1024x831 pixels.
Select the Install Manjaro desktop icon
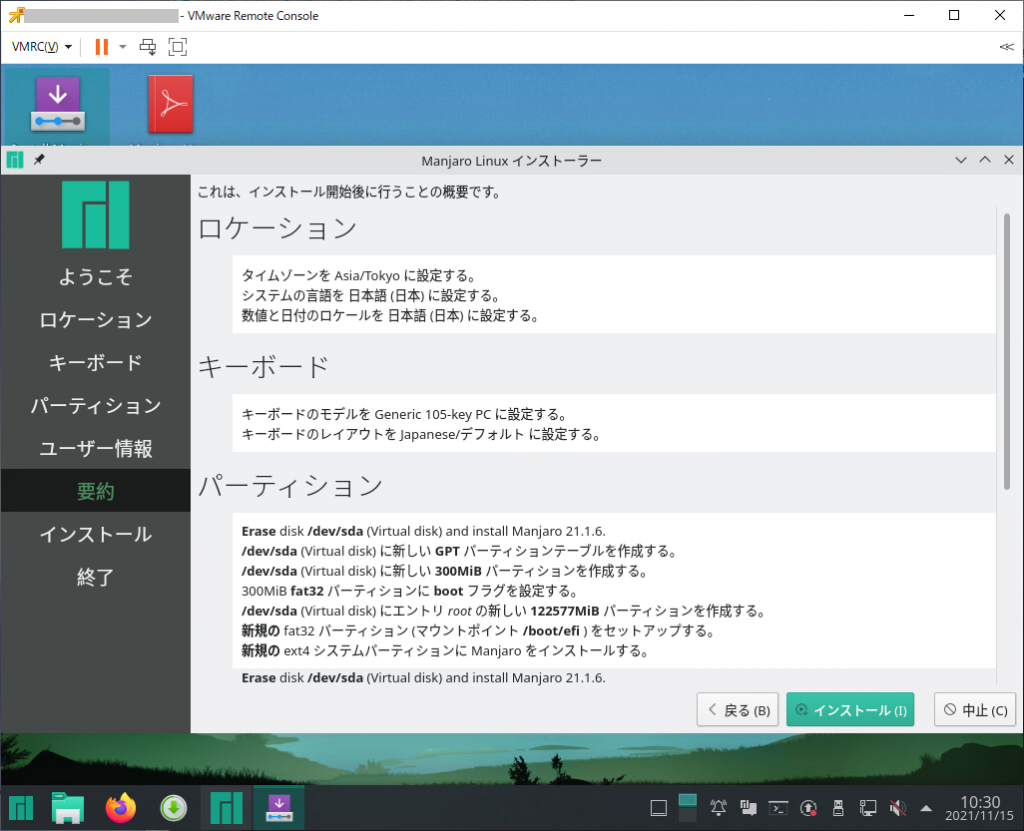[57, 105]
